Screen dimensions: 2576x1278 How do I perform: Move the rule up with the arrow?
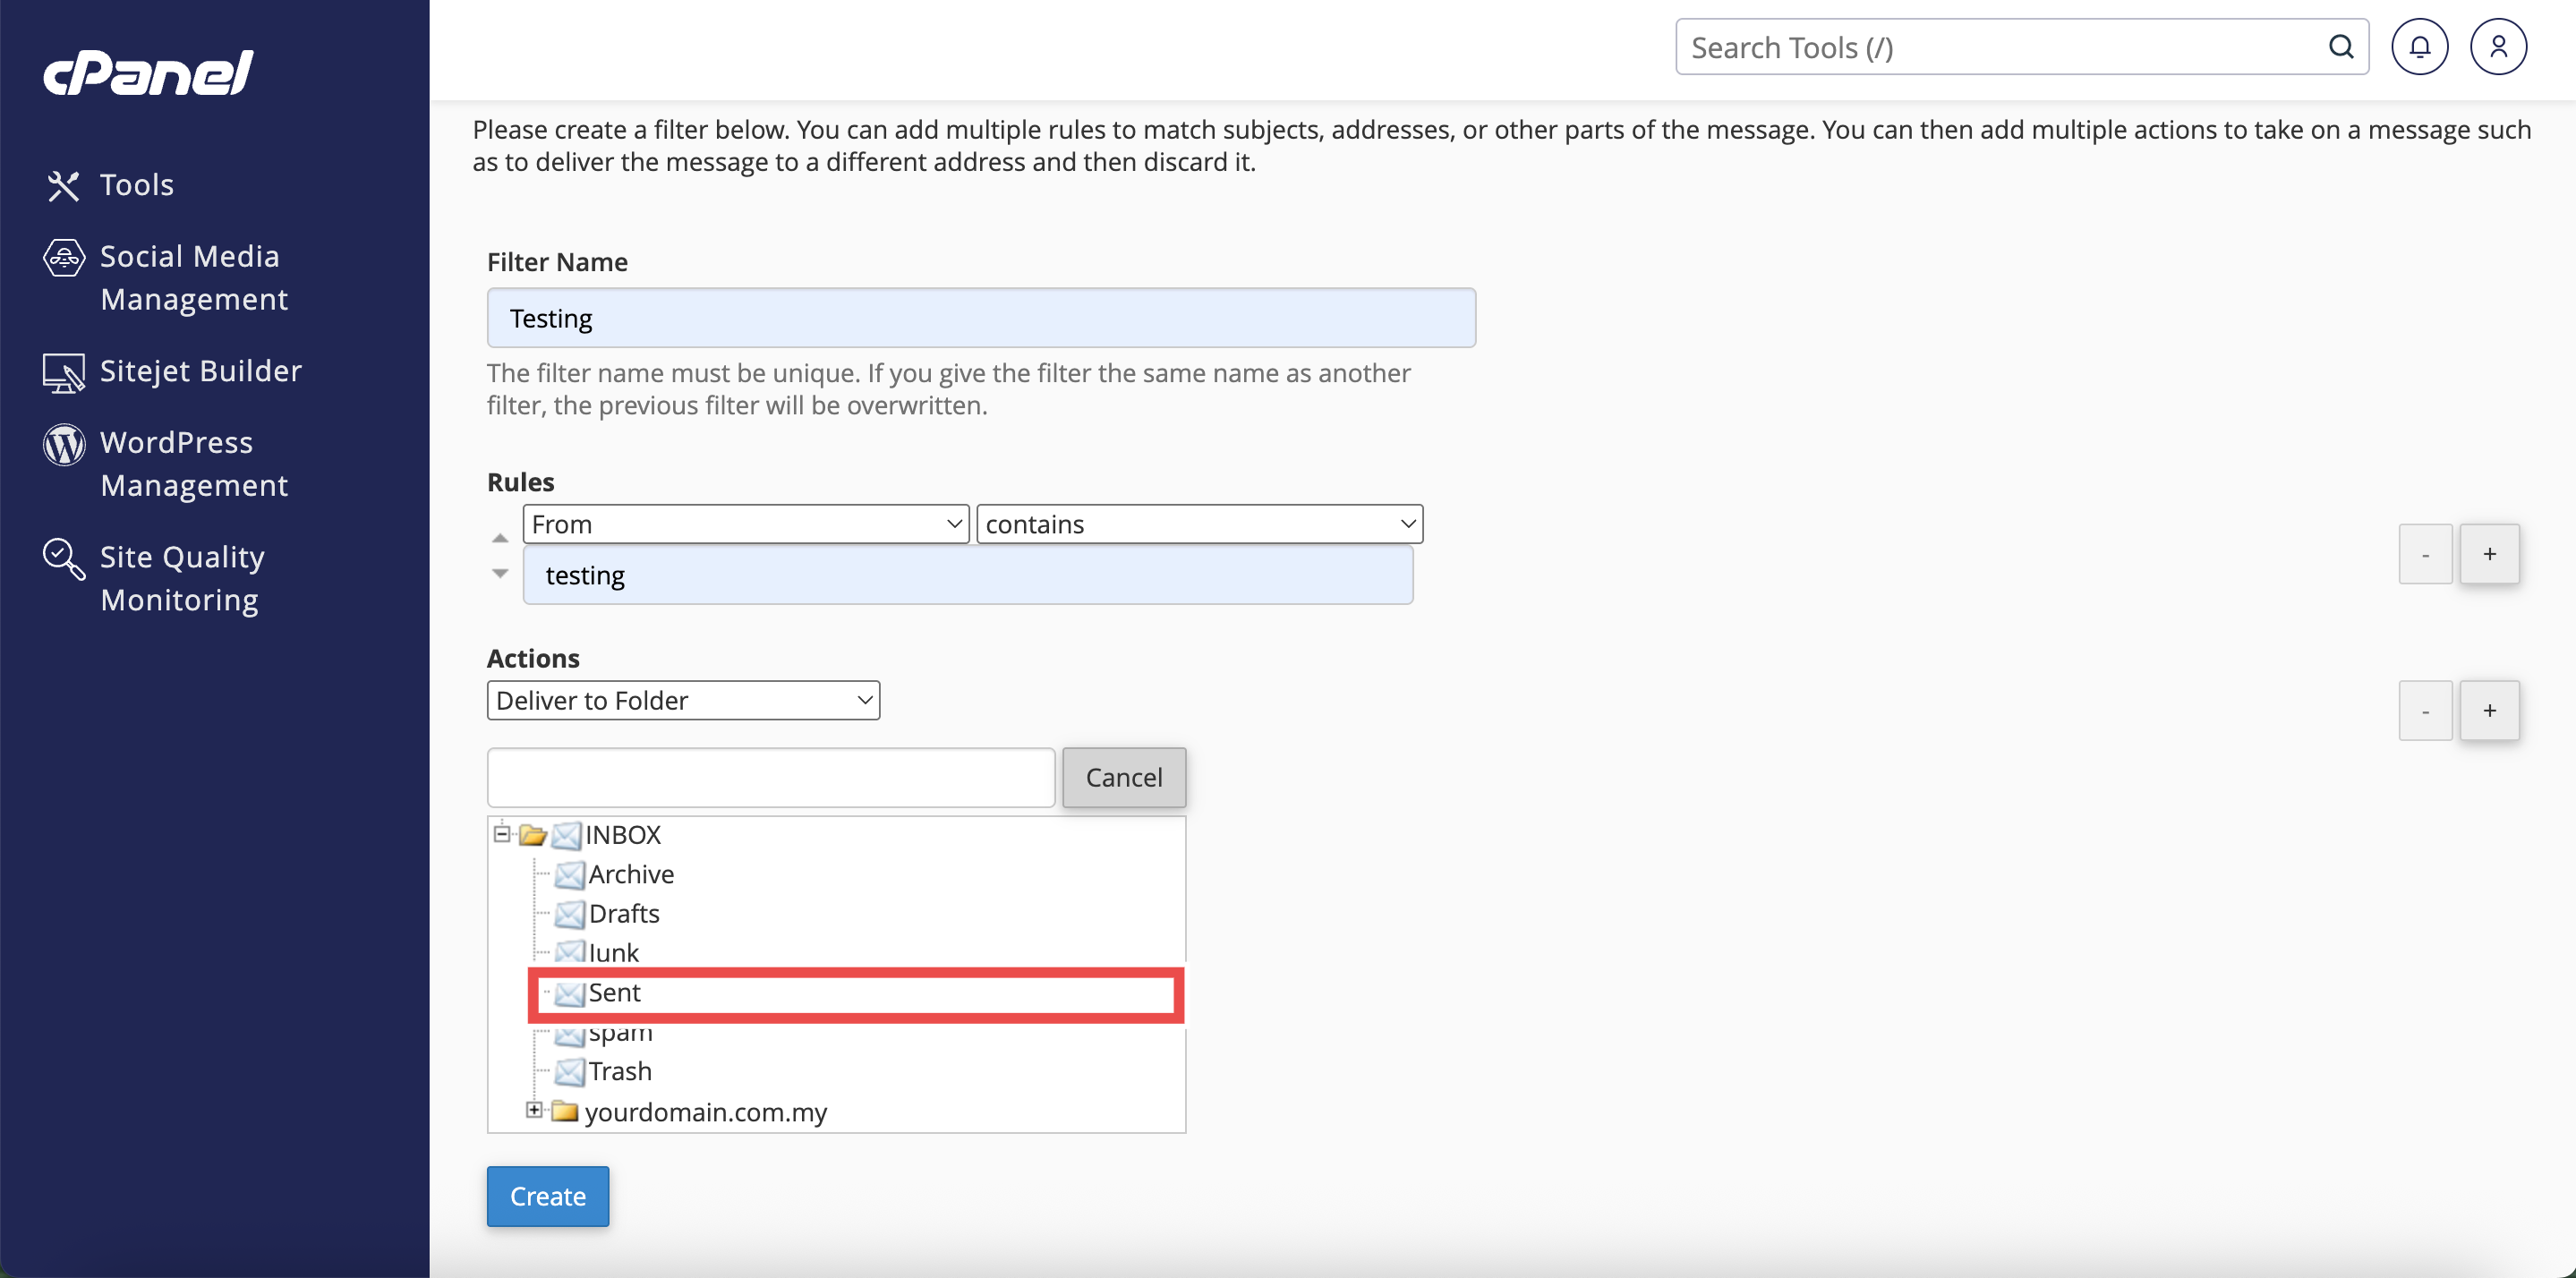point(500,539)
